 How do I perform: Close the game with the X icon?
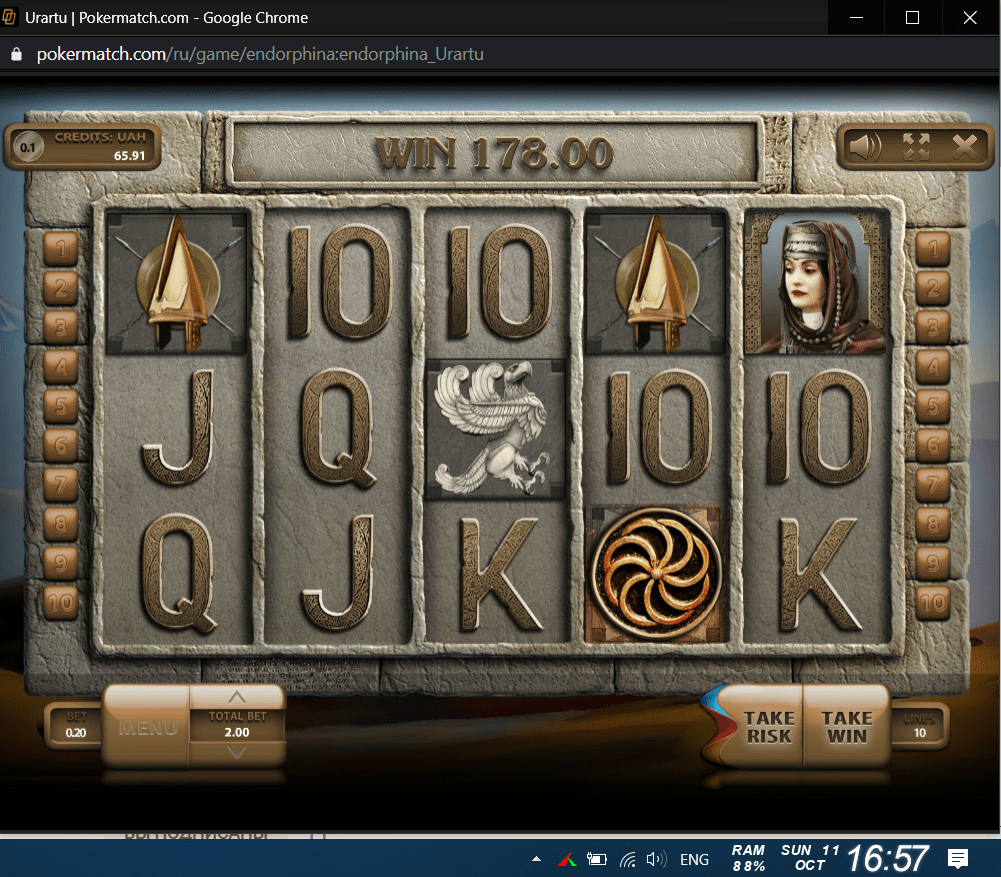tap(965, 147)
